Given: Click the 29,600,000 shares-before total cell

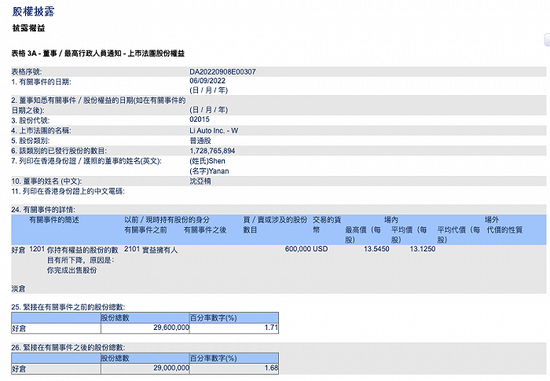Looking at the screenshot, I should [145, 328].
